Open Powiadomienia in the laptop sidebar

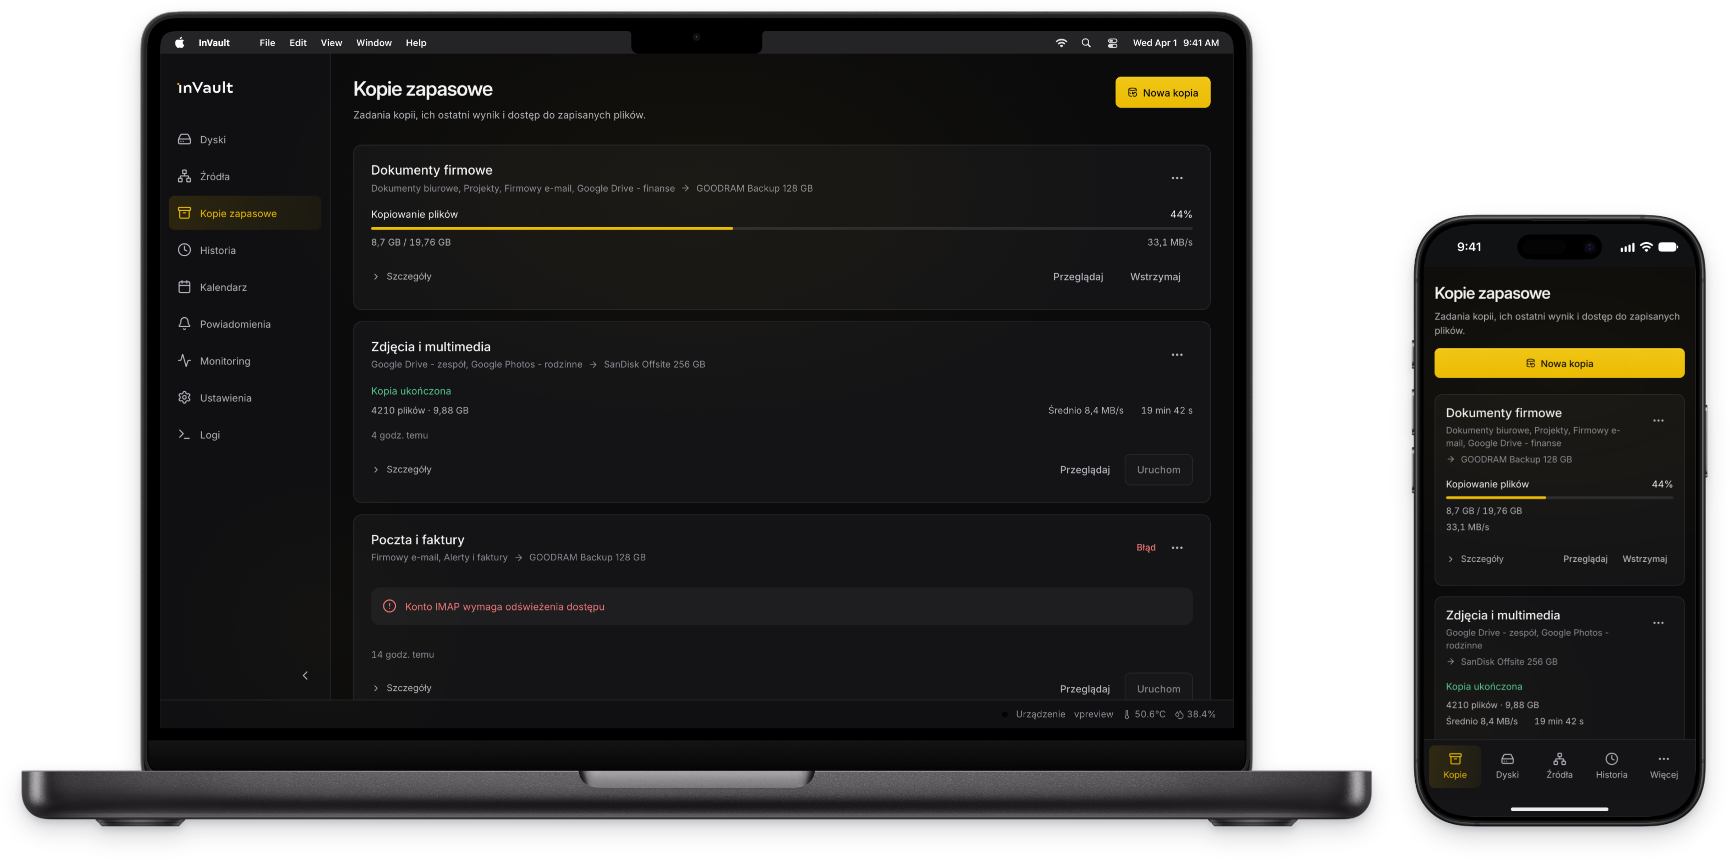(245, 324)
